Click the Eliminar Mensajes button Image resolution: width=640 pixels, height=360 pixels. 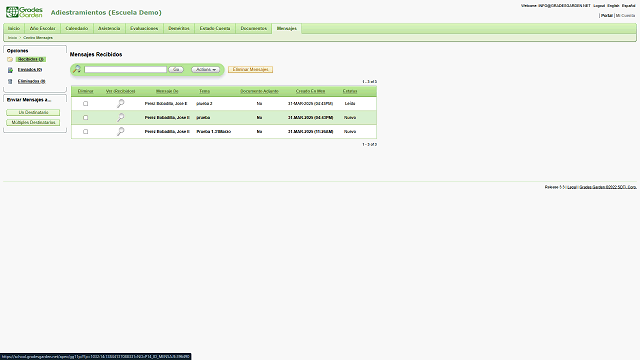[x=251, y=70]
